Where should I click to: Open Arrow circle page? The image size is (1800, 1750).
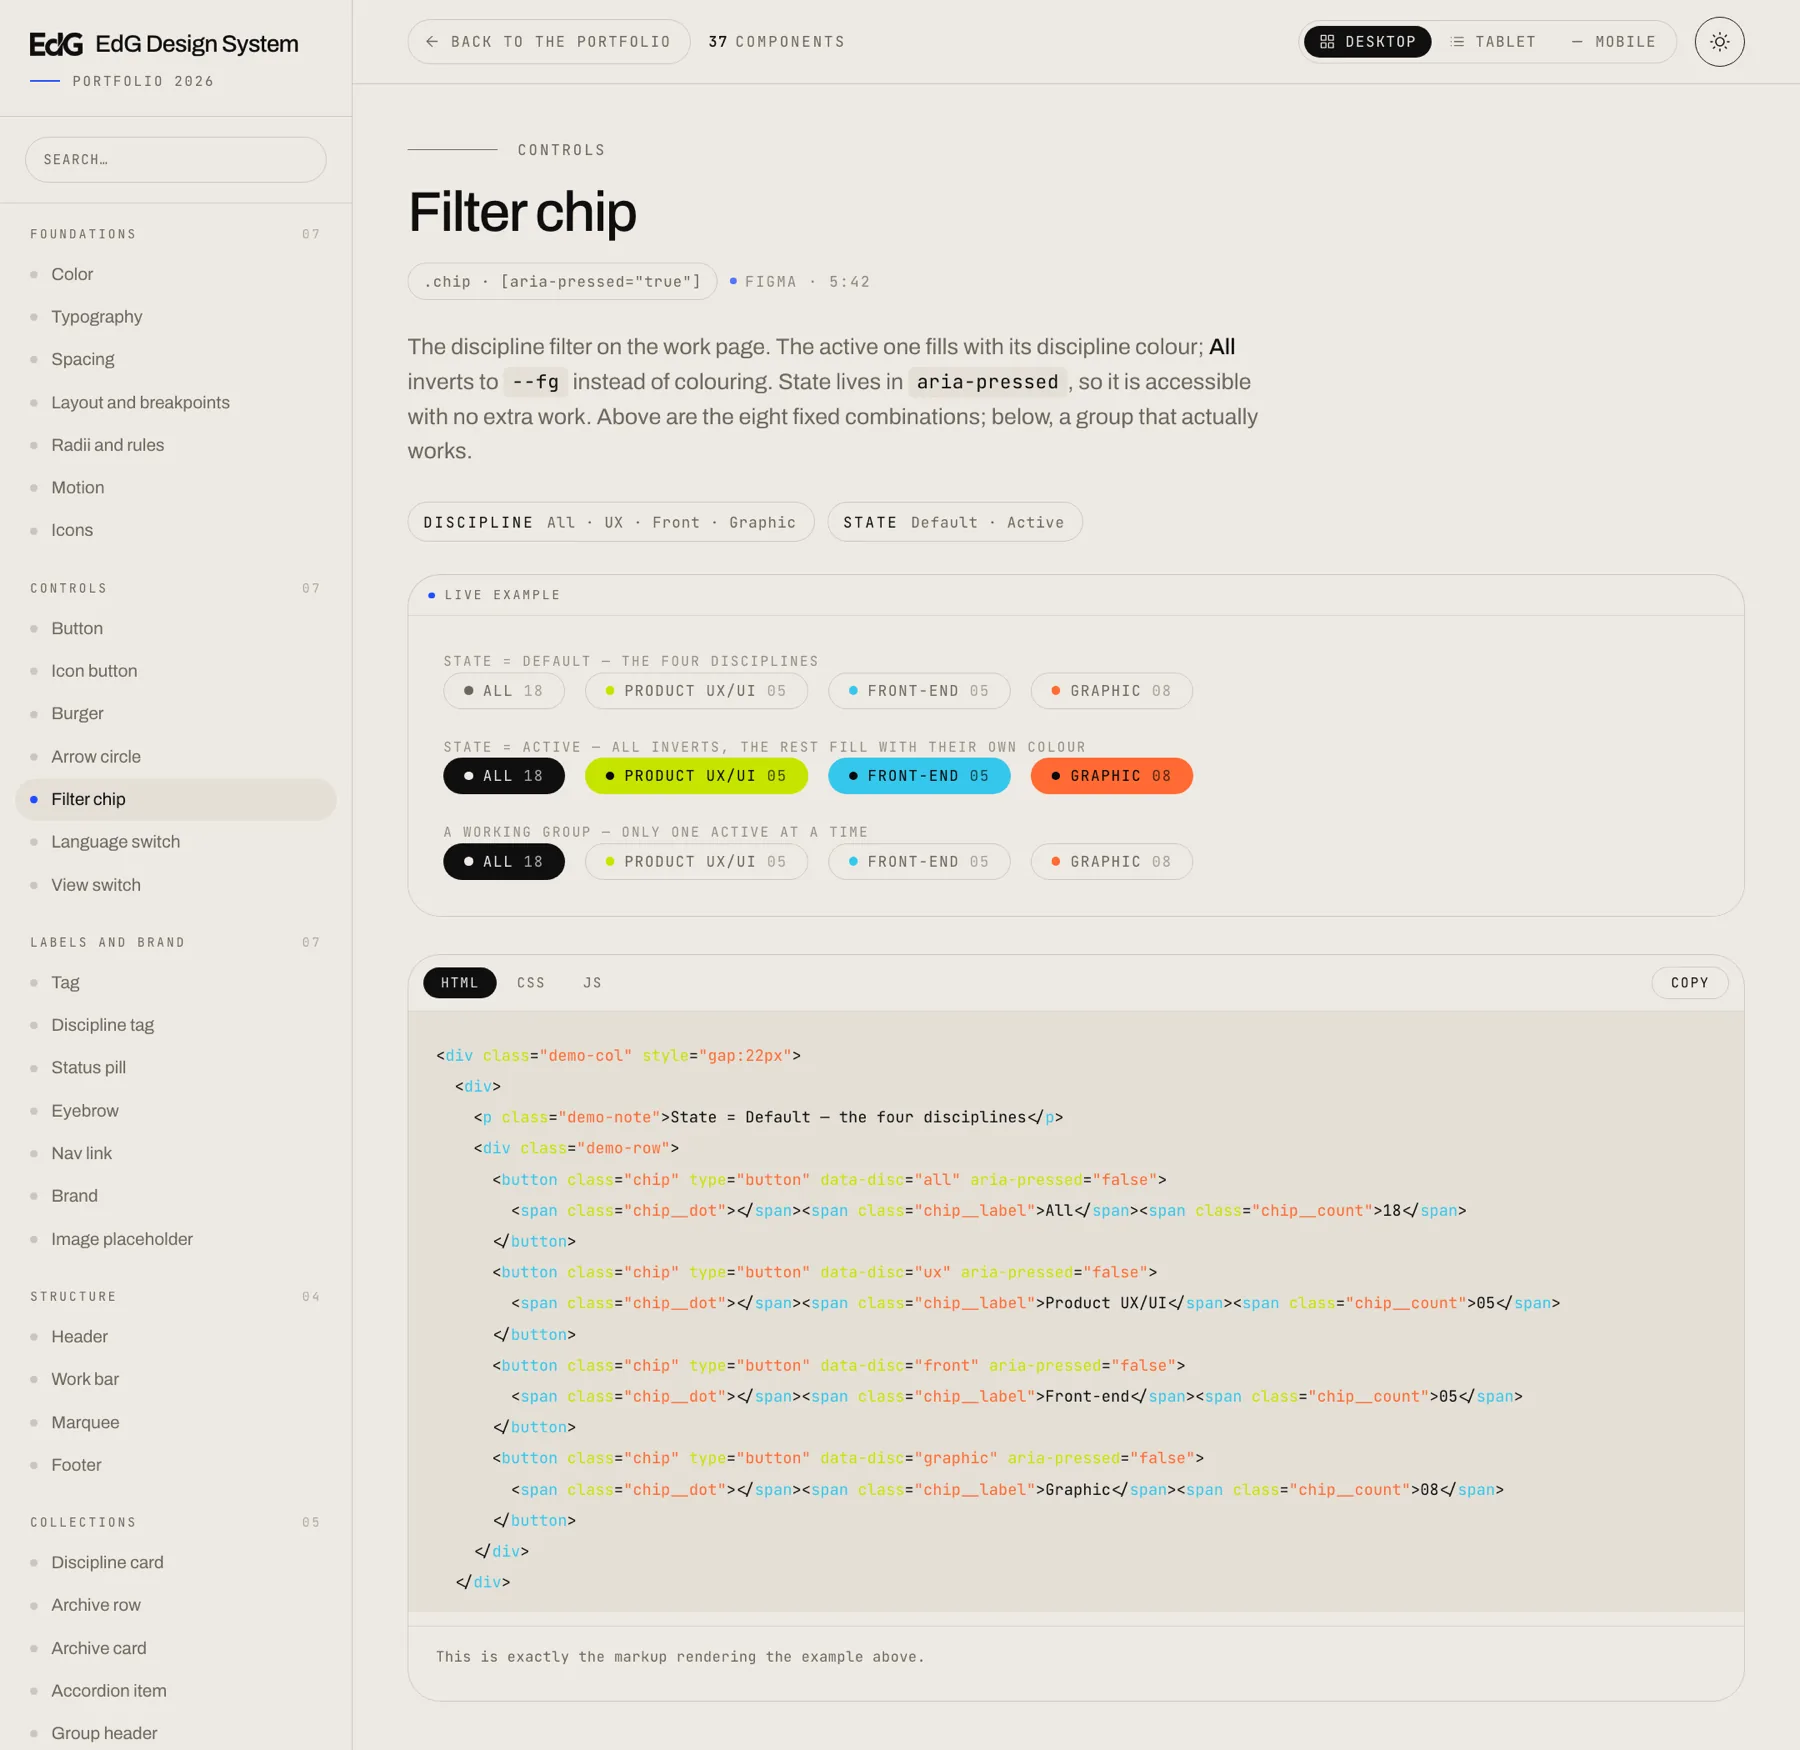176,757
